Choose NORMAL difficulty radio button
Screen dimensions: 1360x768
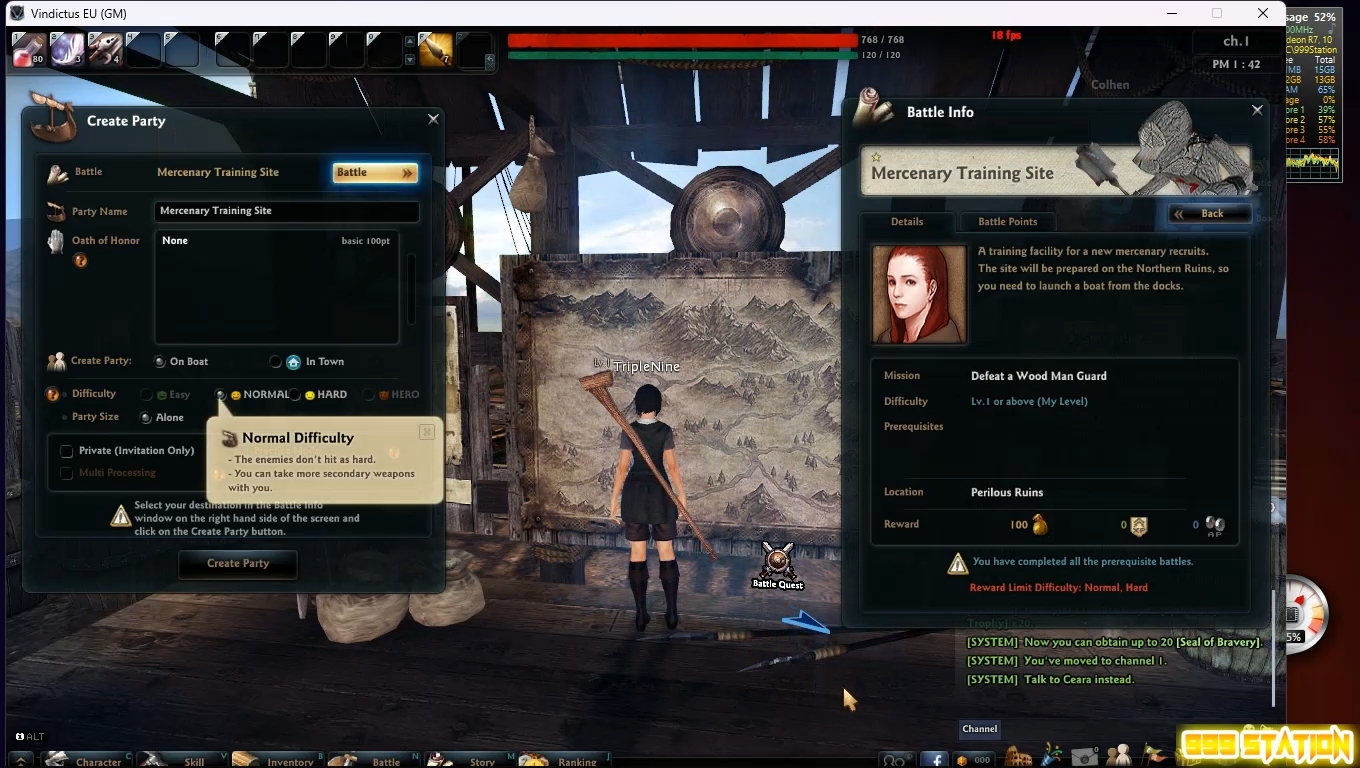coord(221,395)
